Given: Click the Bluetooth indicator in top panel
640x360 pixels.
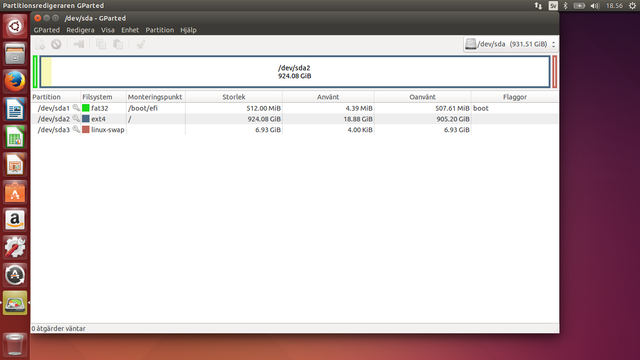Looking at the screenshot, I should pyautogui.click(x=565, y=5).
